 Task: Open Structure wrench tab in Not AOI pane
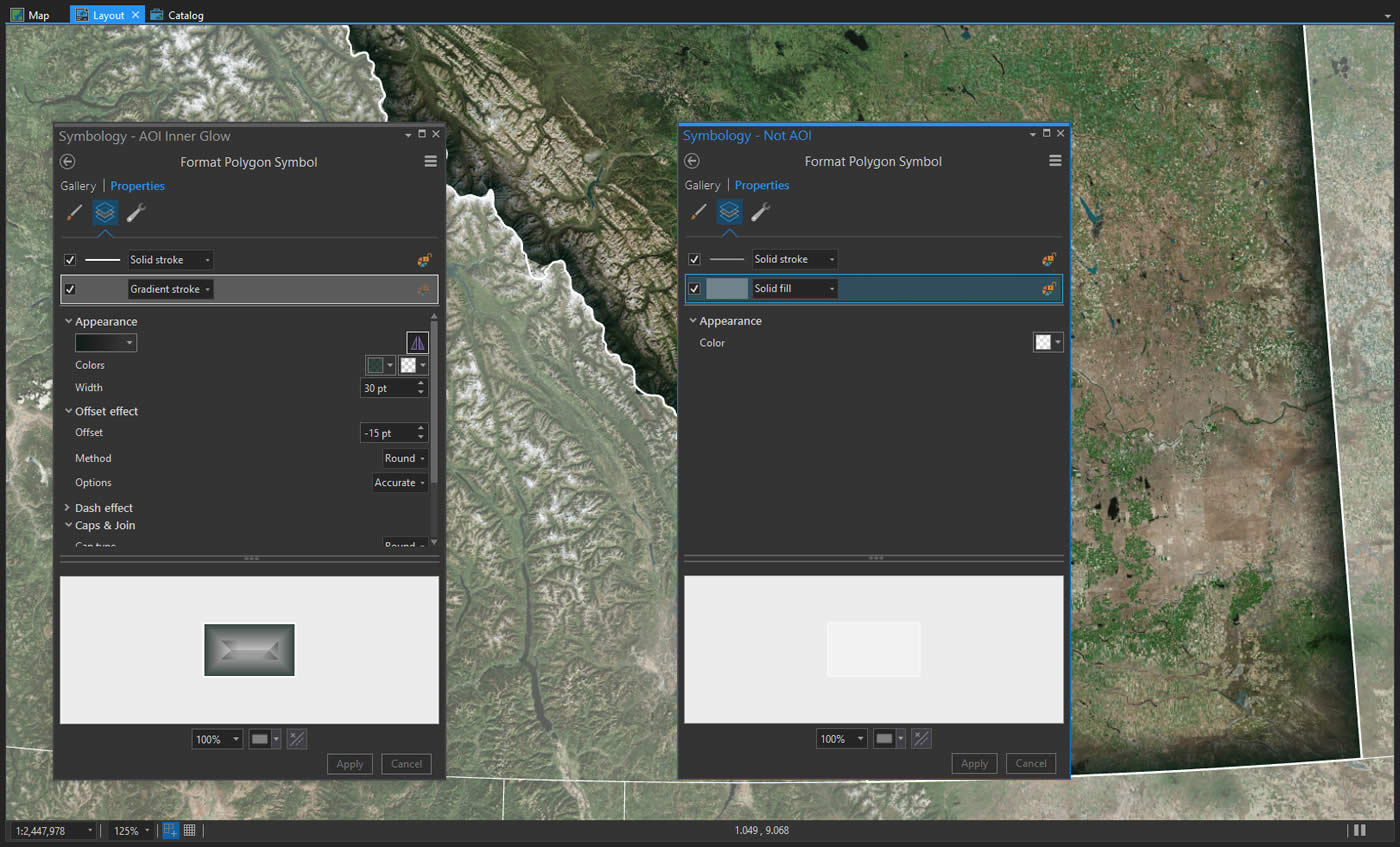tap(760, 211)
